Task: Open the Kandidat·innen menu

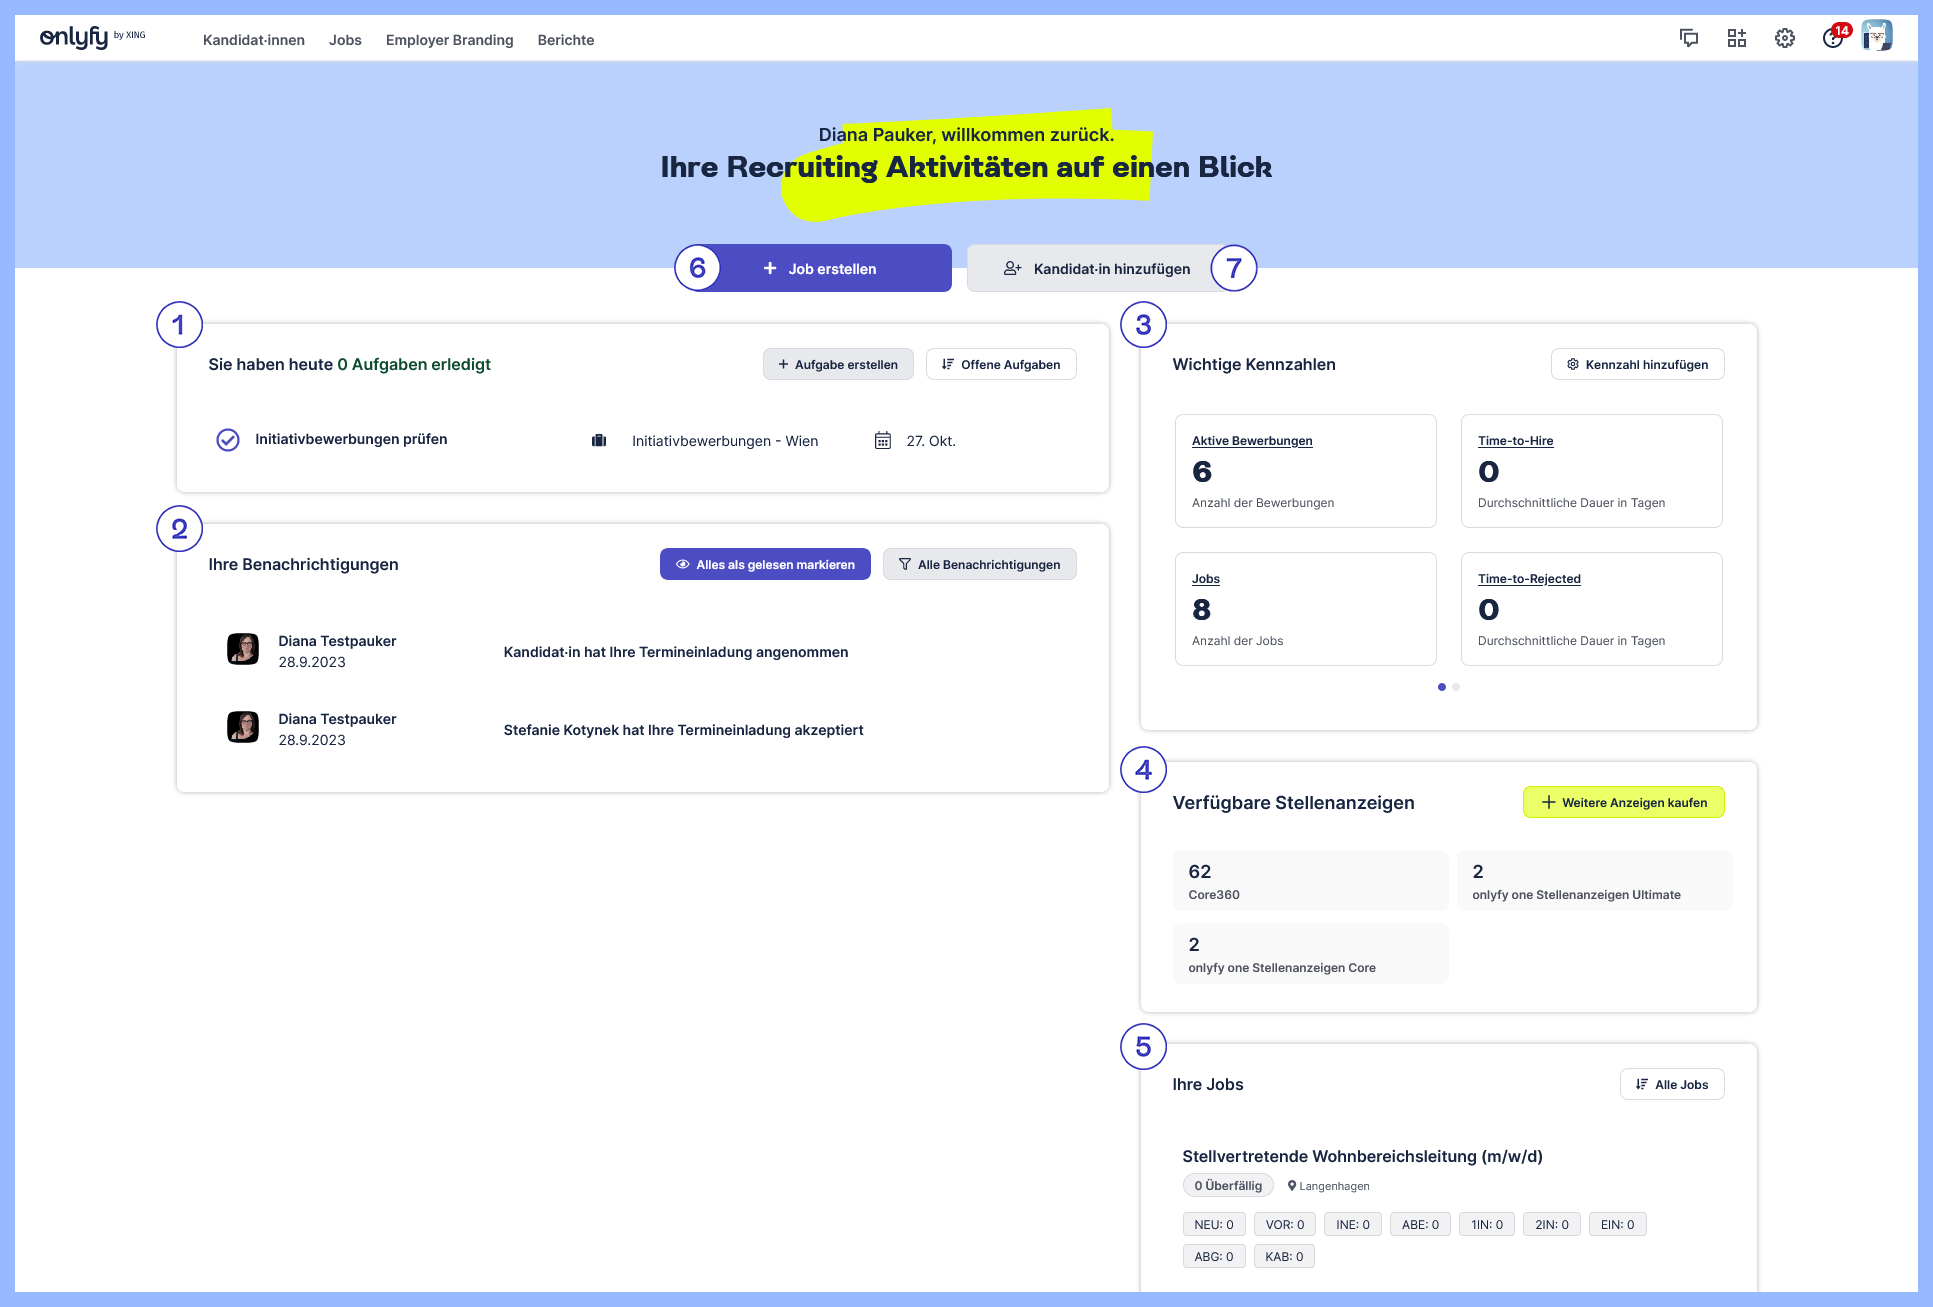Action: [253, 40]
